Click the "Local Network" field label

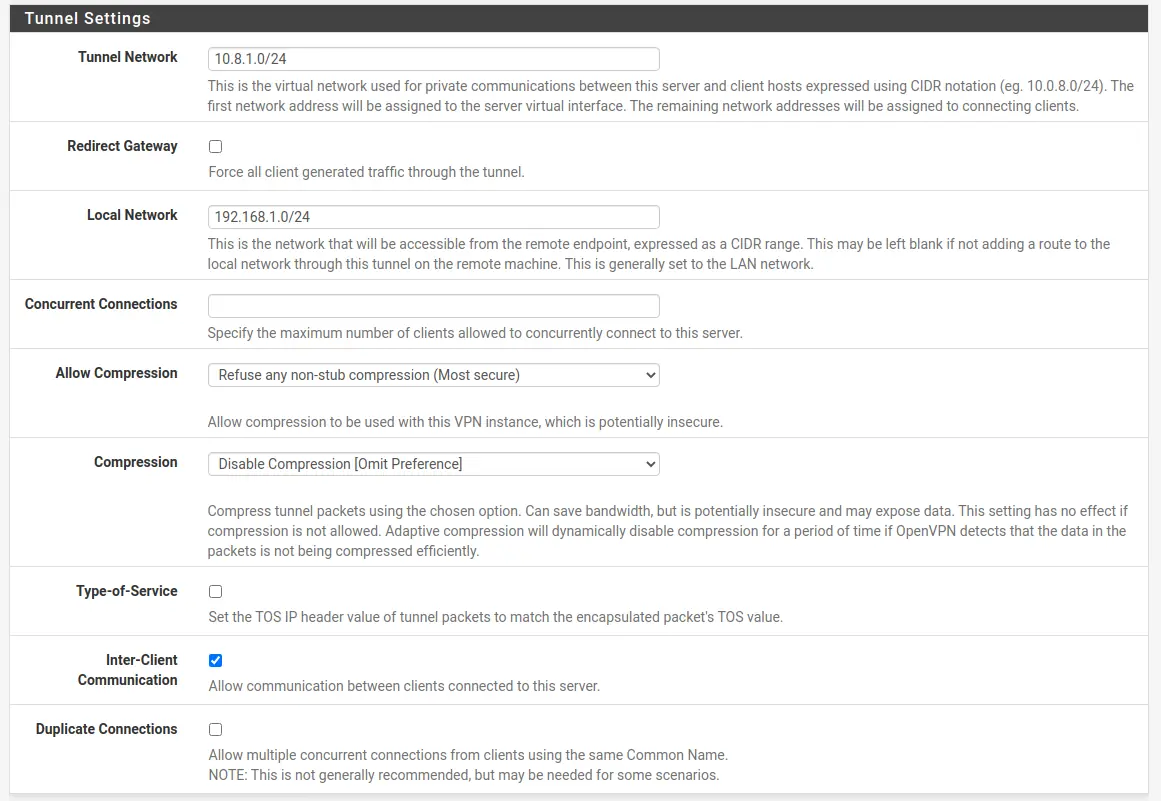point(132,215)
